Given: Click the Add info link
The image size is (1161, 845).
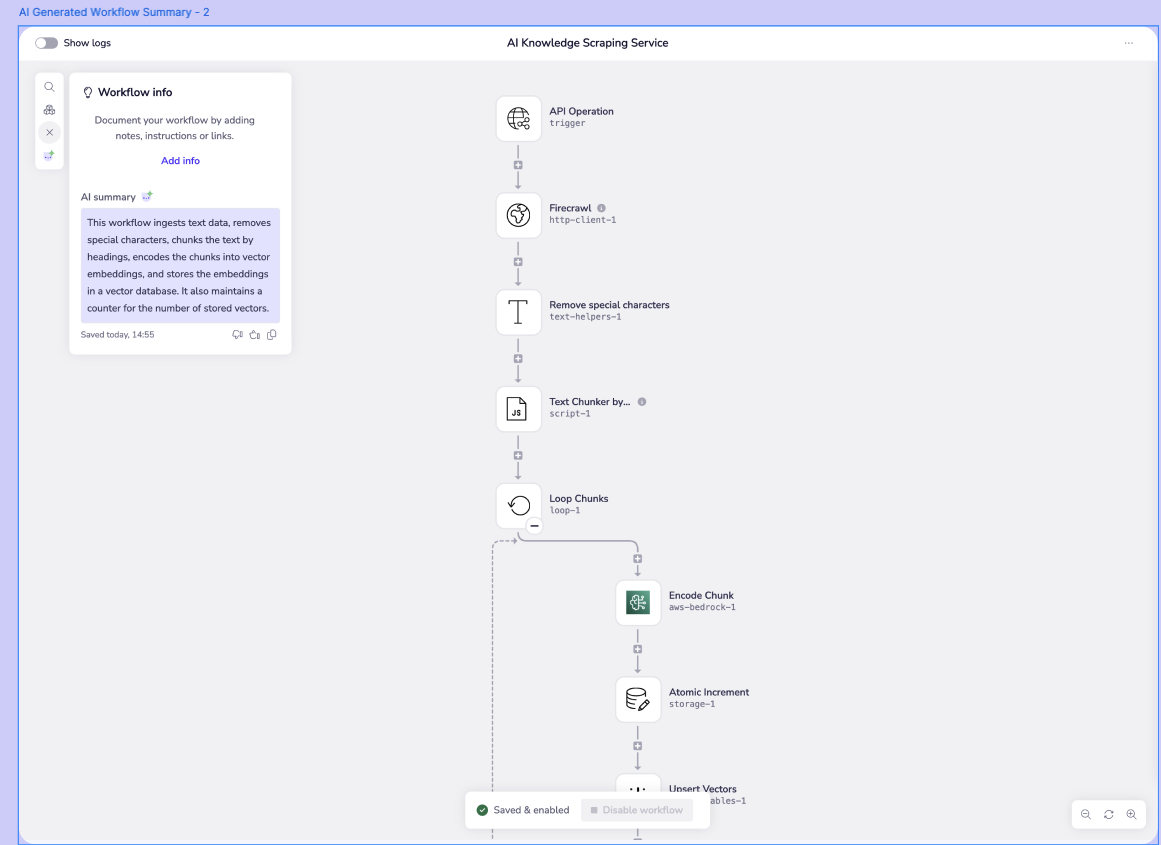Looking at the screenshot, I should [x=180, y=161].
